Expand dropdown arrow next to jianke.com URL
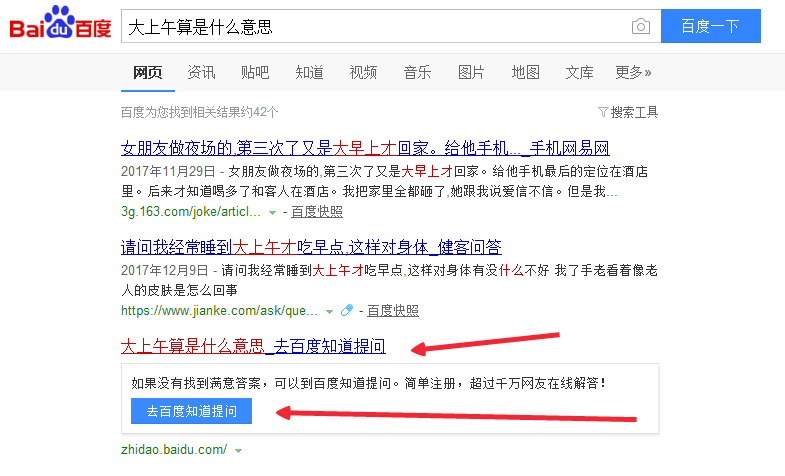Screen dimensions: 785x476 tap(329, 312)
